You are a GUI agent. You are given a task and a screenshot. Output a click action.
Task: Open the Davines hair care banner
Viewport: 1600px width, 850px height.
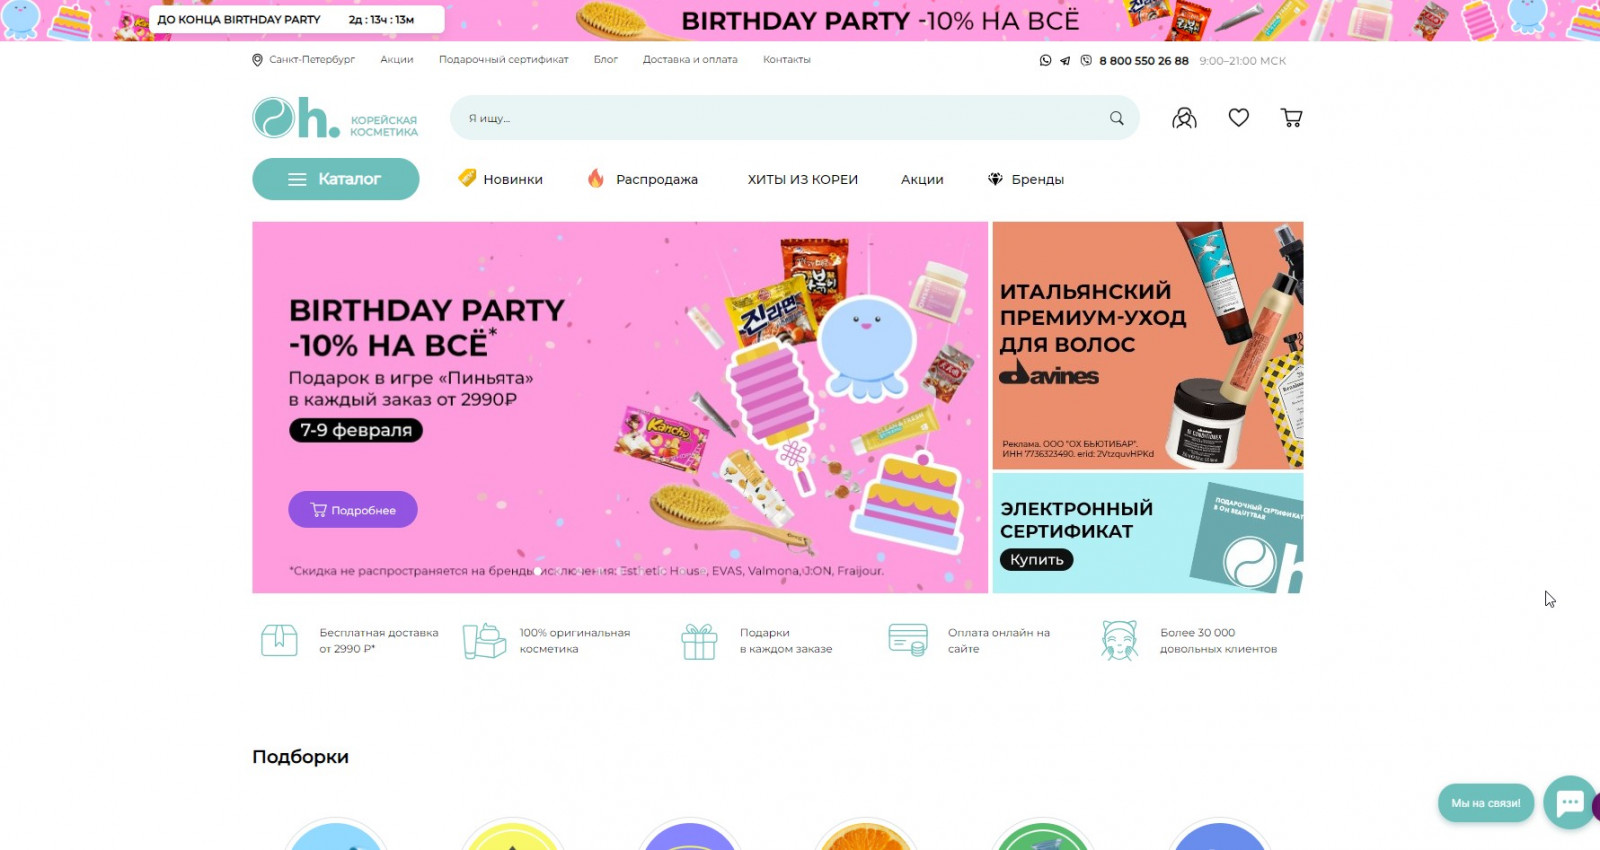pyautogui.click(x=1148, y=346)
